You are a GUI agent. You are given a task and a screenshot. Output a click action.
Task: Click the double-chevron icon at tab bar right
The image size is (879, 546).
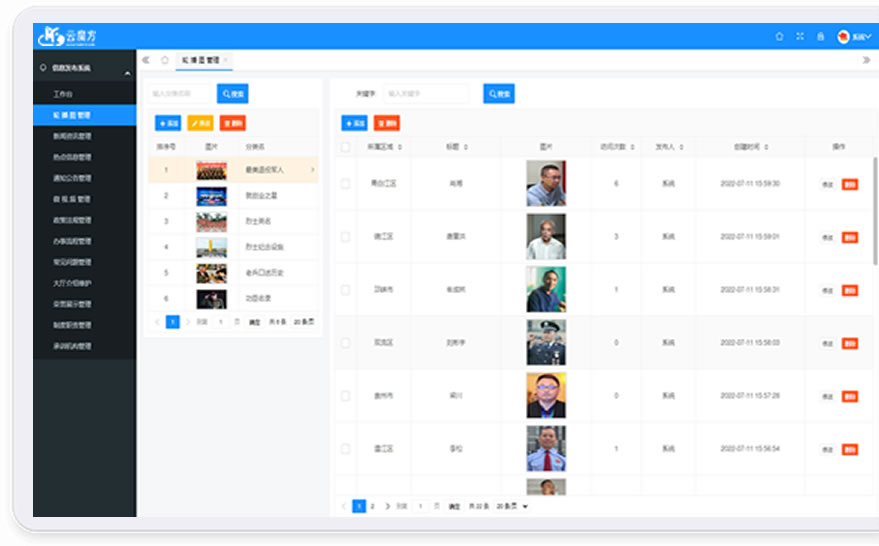point(866,60)
